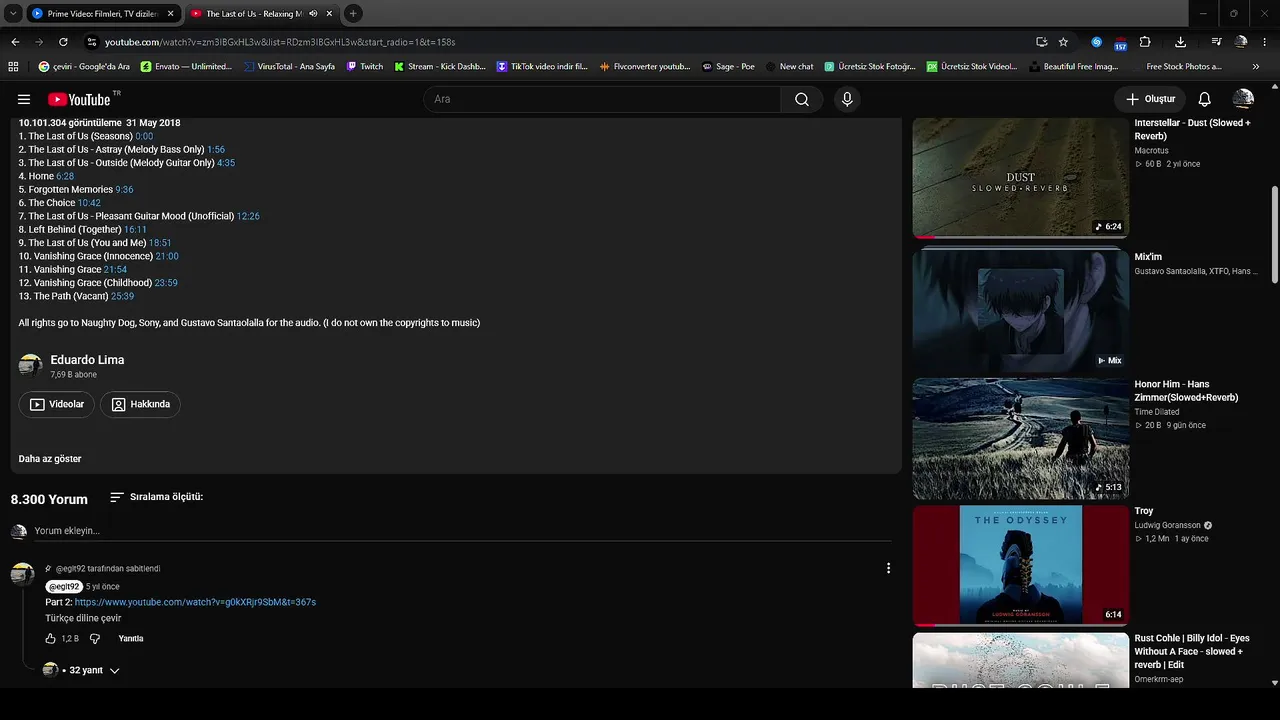Open the Troy The Odyssey thumbnail
Screen dimensions: 1280x720
click(x=1021, y=565)
